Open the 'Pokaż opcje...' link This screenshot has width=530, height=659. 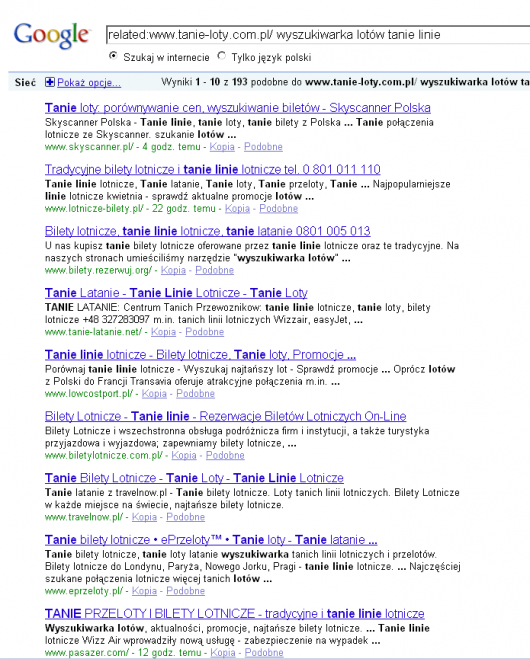coord(89,83)
